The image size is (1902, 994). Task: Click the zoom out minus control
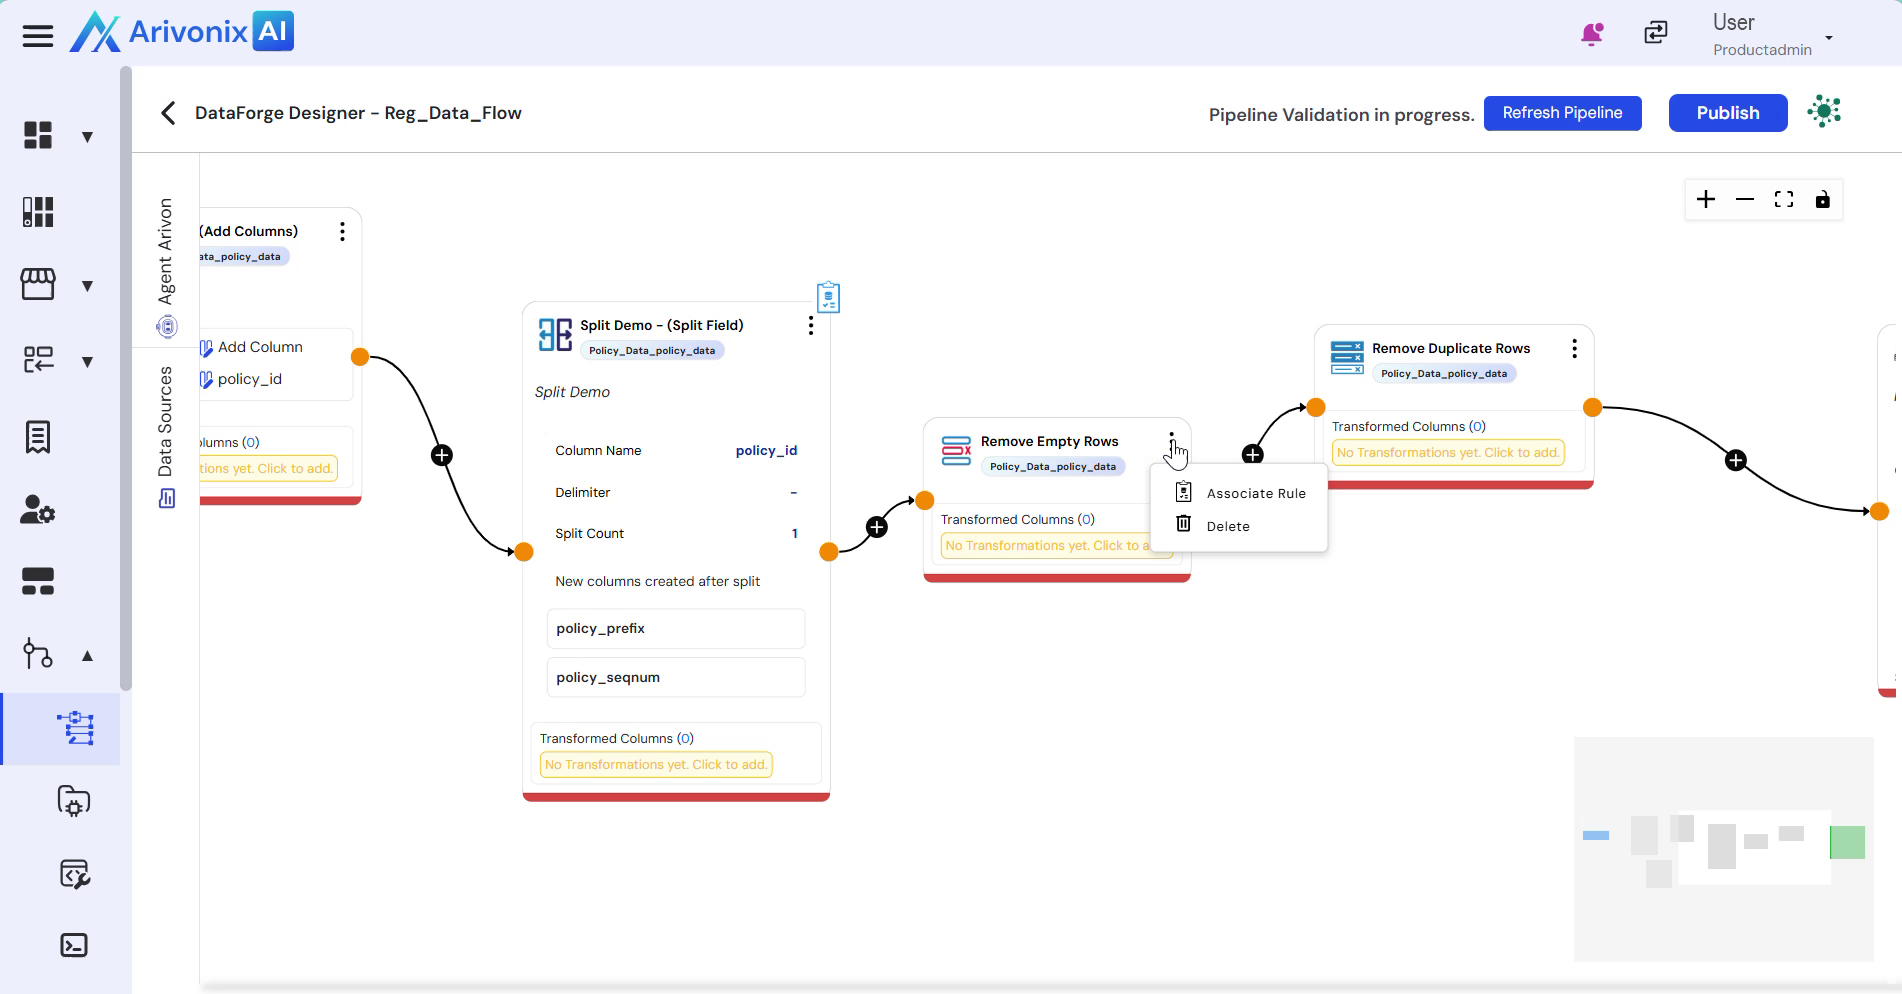[x=1745, y=200]
